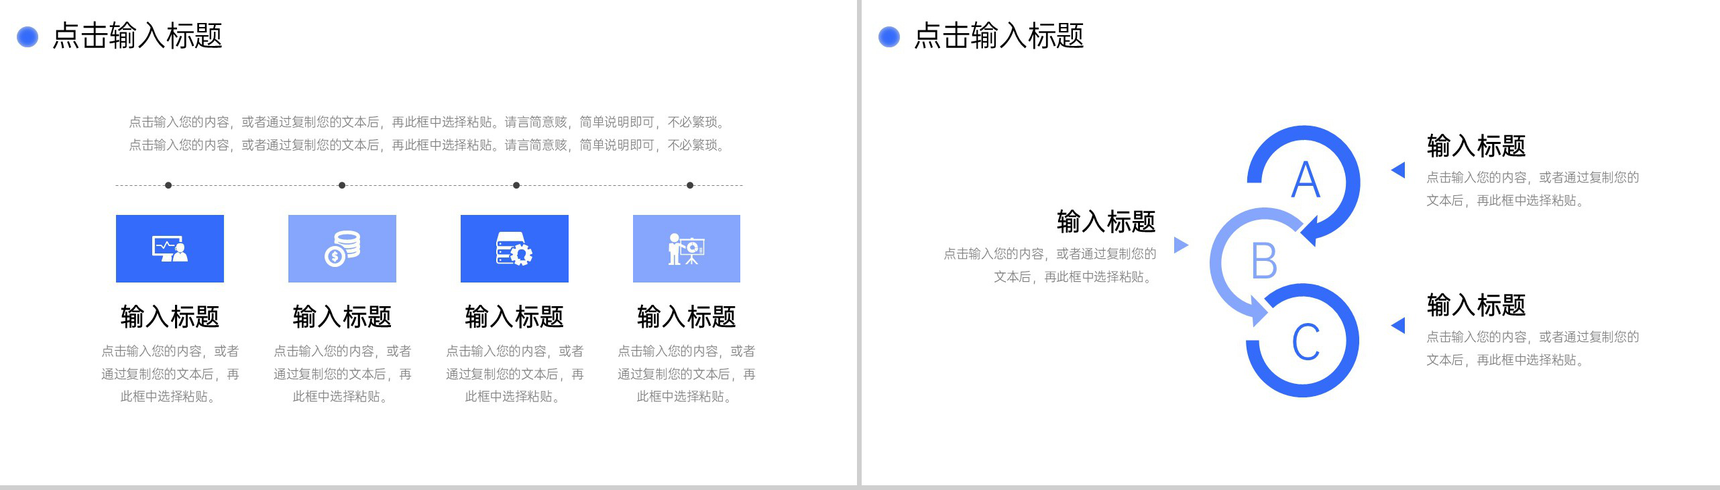Select the two-line intro paragraph above timeline
This screenshot has height=490, width=1720.
[429, 133]
